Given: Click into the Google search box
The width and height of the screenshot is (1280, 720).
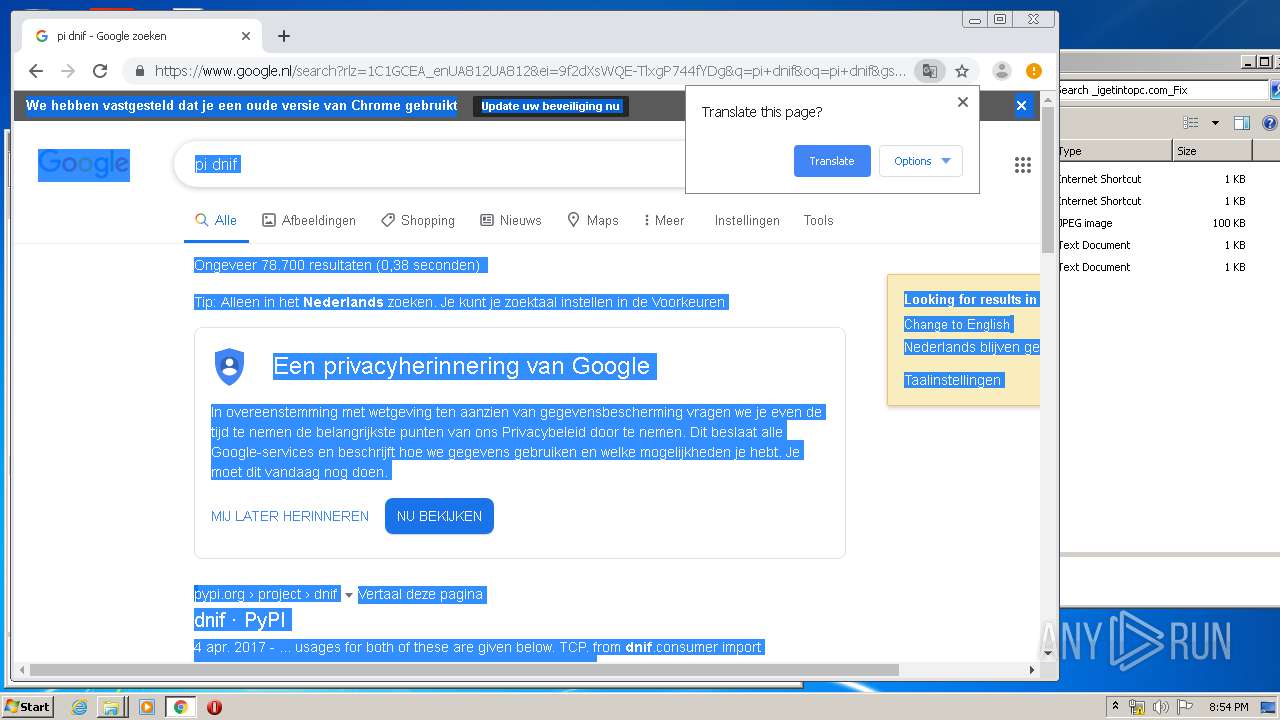Looking at the screenshot, I should pos(430,164).
